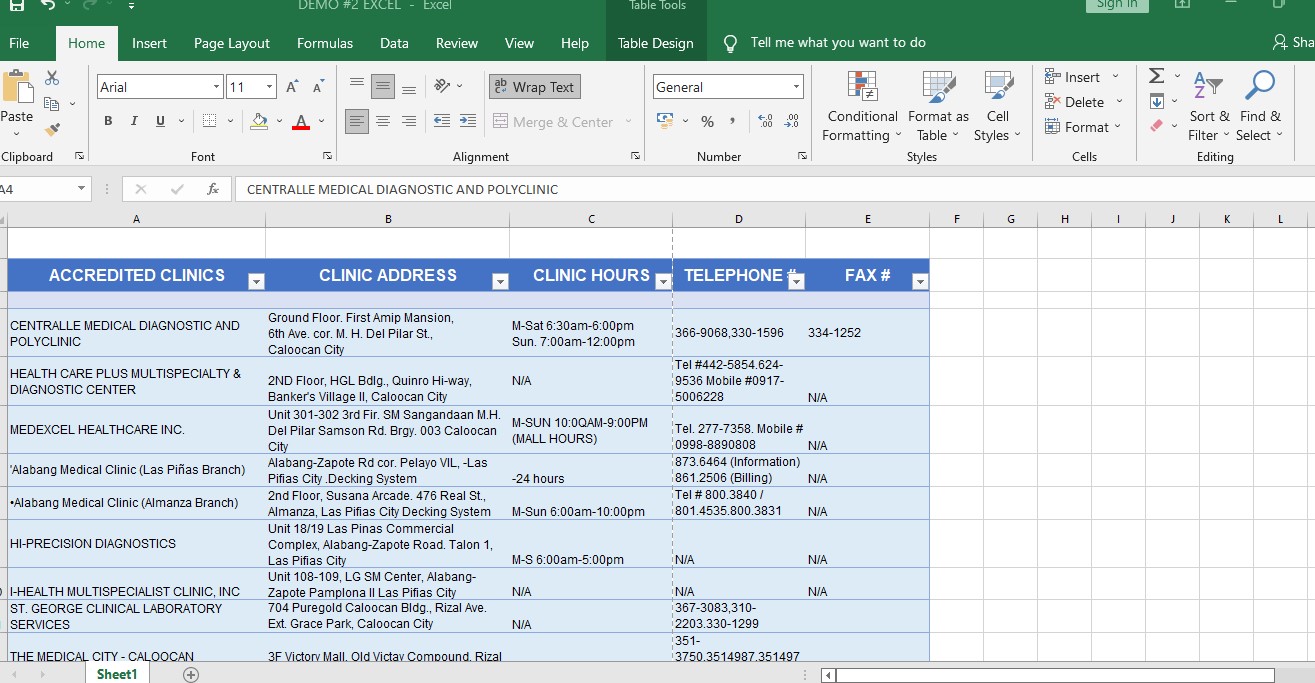Click Merge & Center button
The image size is (1315, 683).
tap(554, 122)
